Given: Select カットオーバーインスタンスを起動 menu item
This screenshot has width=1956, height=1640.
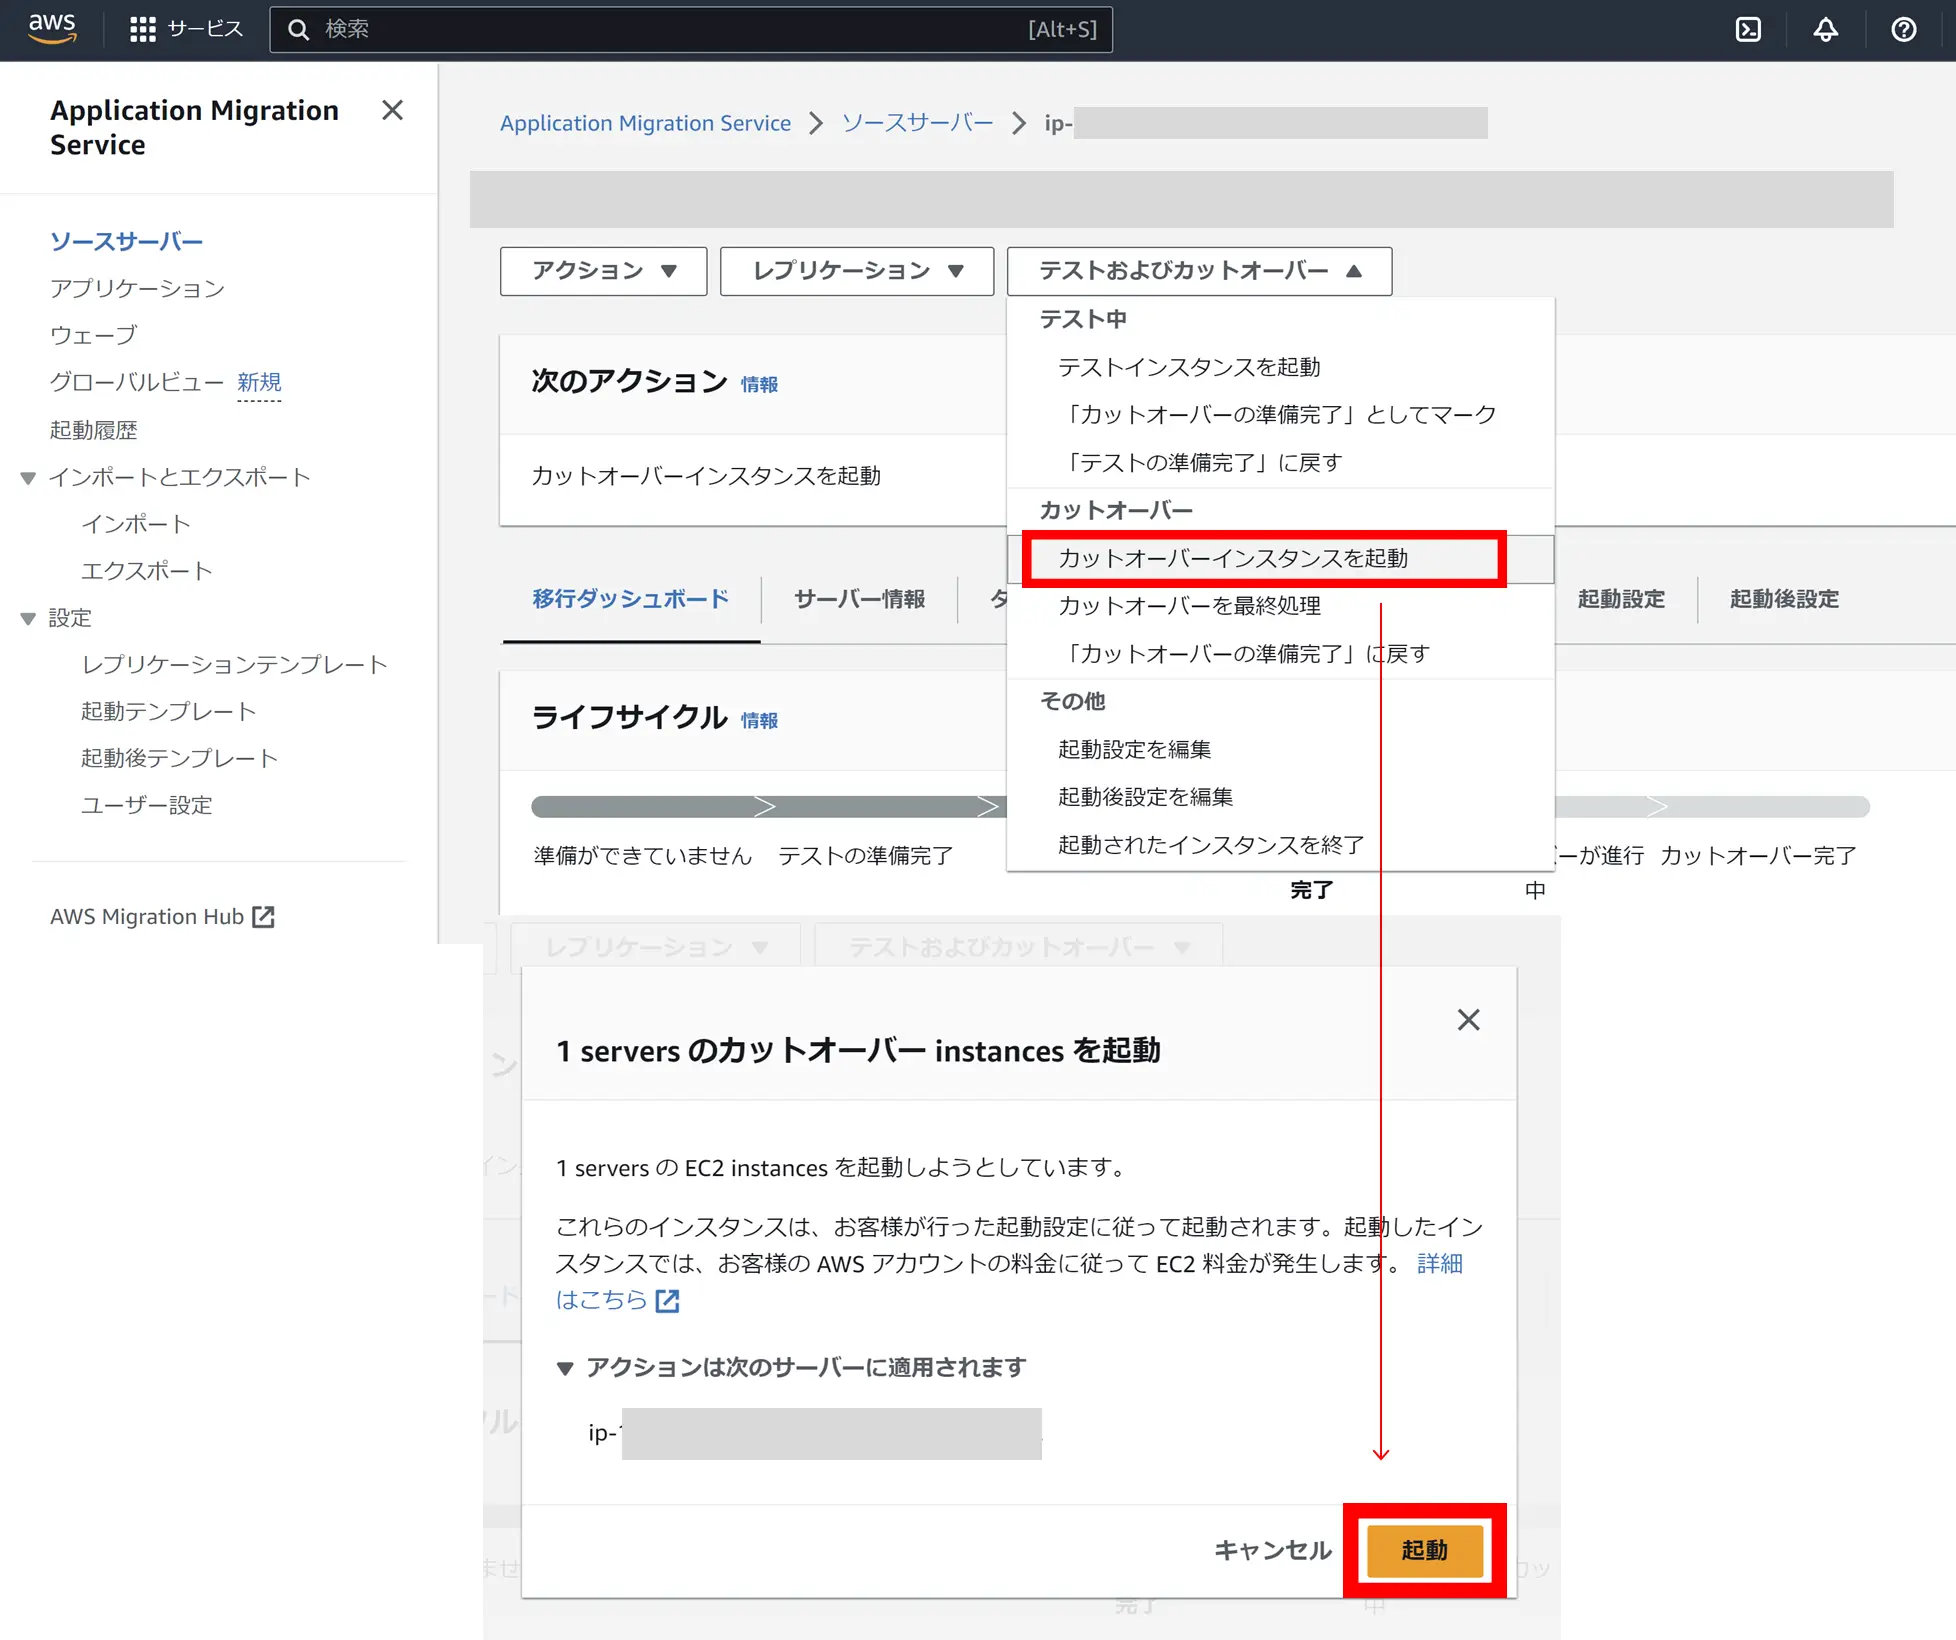Looking at the screenshot, I should coord(1280,558).
